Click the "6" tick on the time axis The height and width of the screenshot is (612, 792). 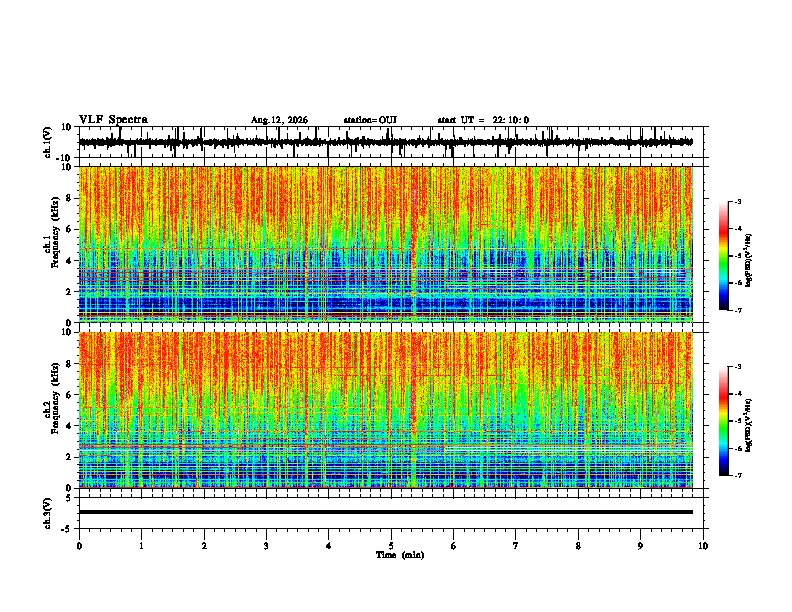pos(454,545)
